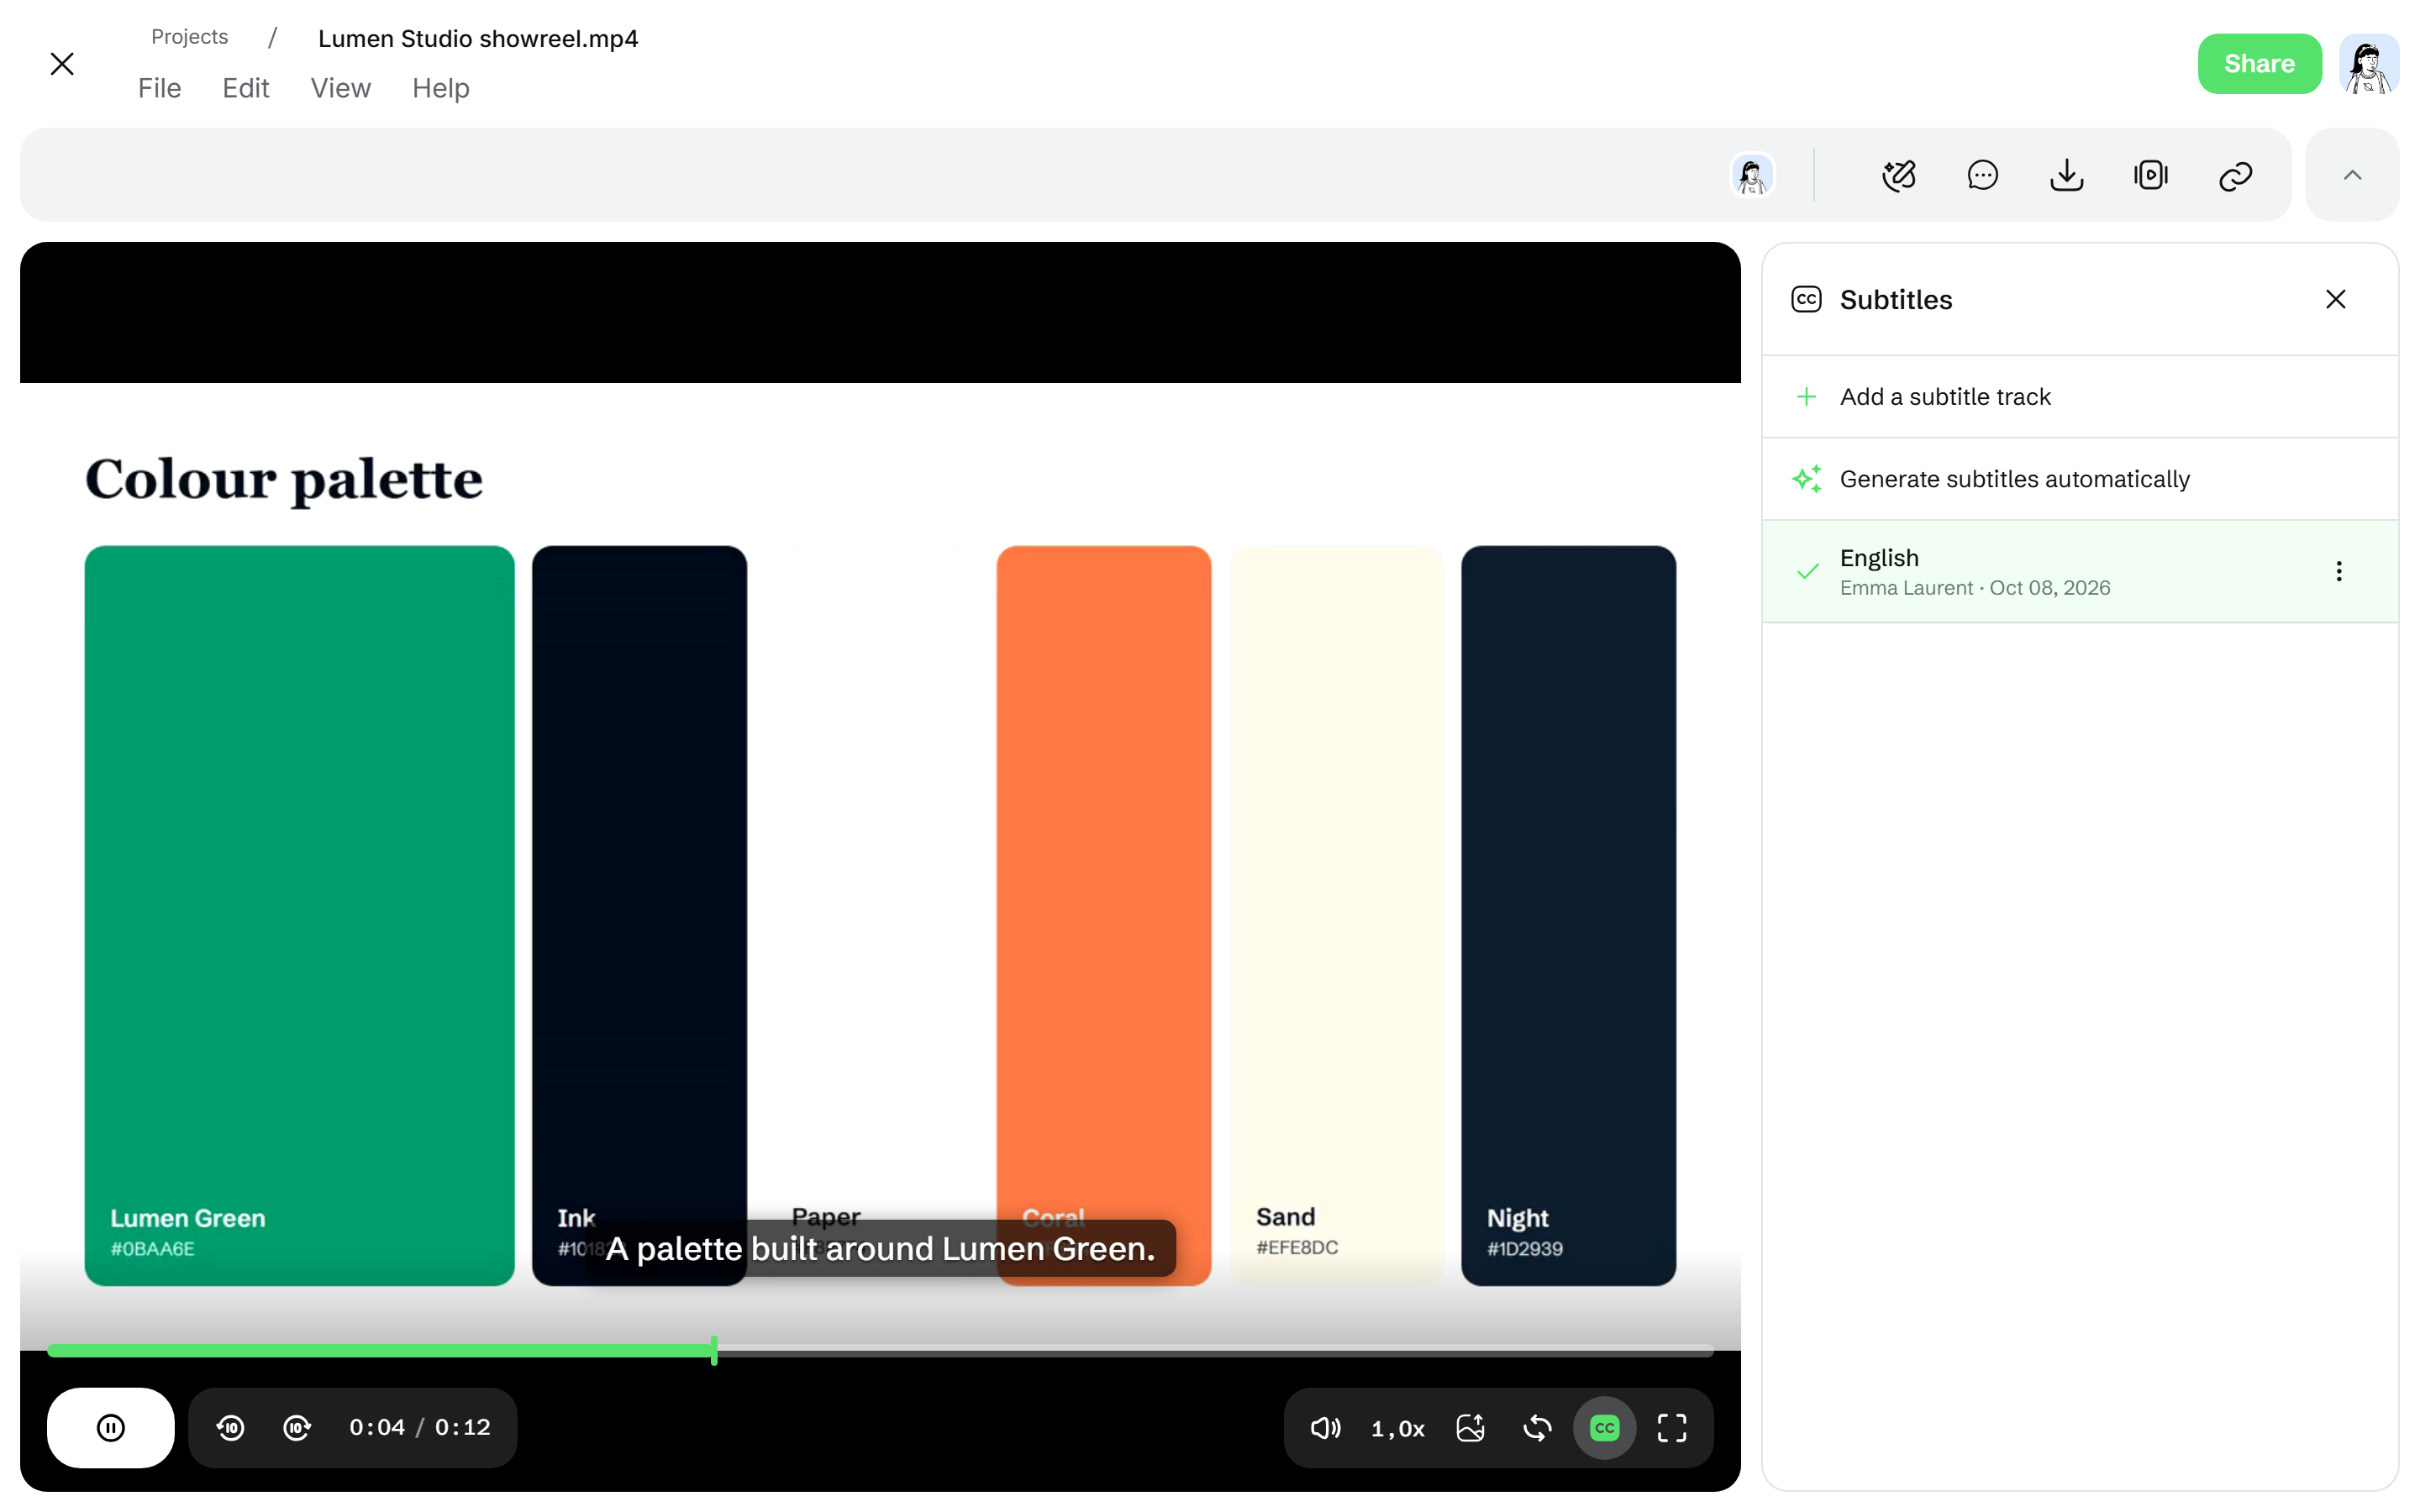Select the English subtitle track

pos(2080,571)
